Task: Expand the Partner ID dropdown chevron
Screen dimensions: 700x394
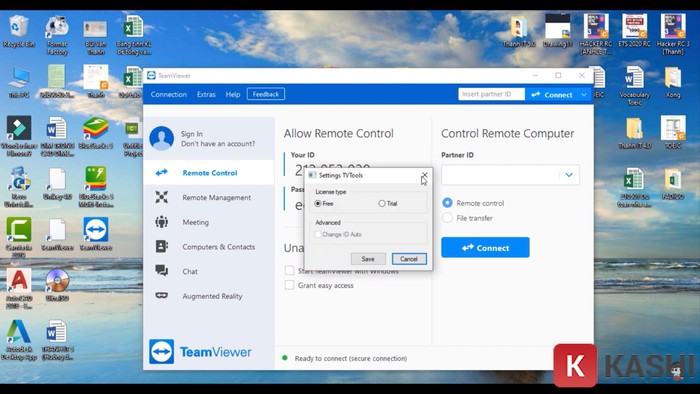Action: coord(569,175)
